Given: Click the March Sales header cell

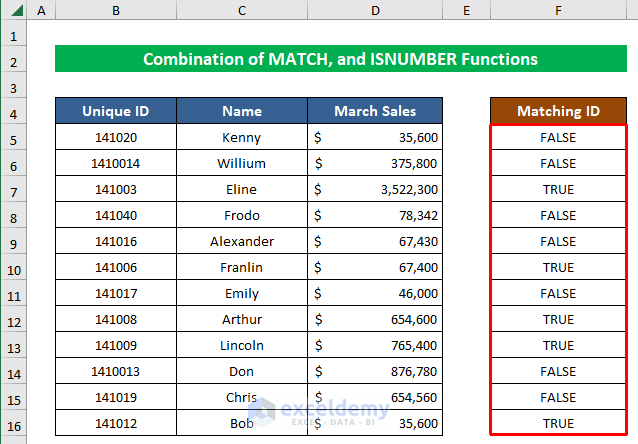Looking at the screenshot, I should click(x=375, y=111).
